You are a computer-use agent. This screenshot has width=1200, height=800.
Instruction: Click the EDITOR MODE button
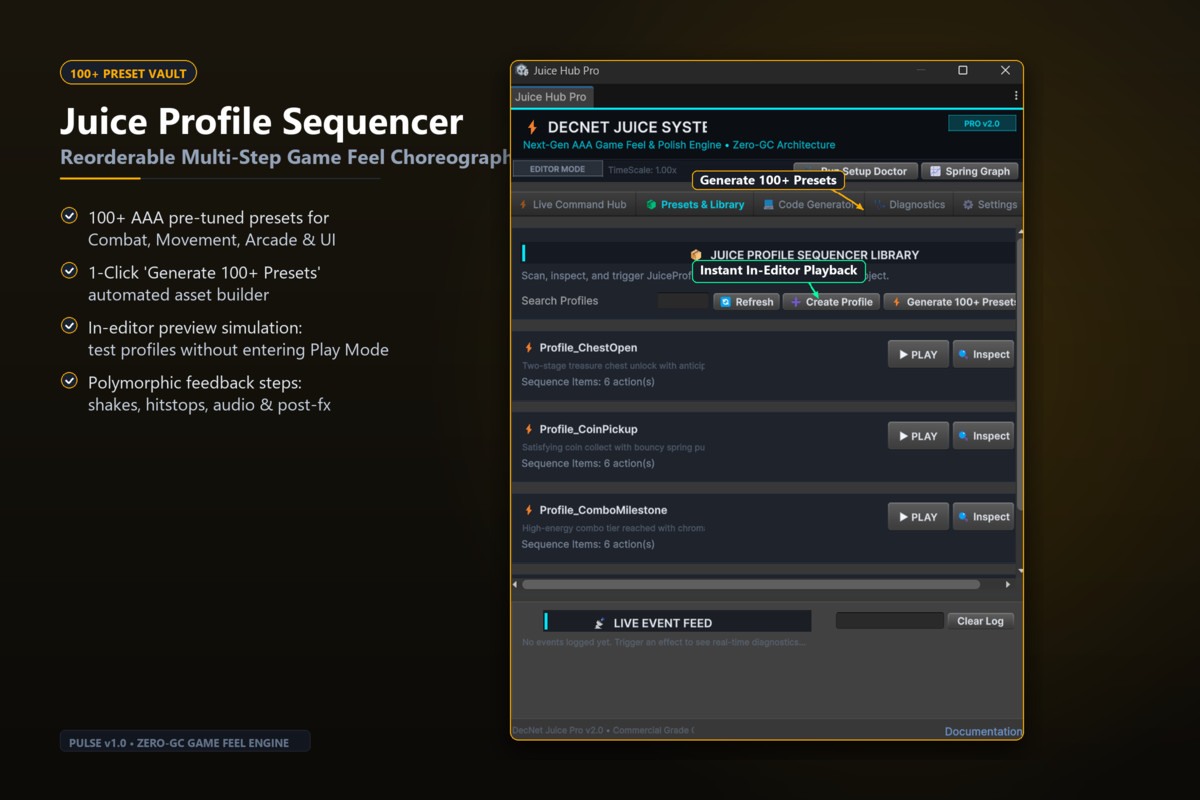(x=558, y=169)
